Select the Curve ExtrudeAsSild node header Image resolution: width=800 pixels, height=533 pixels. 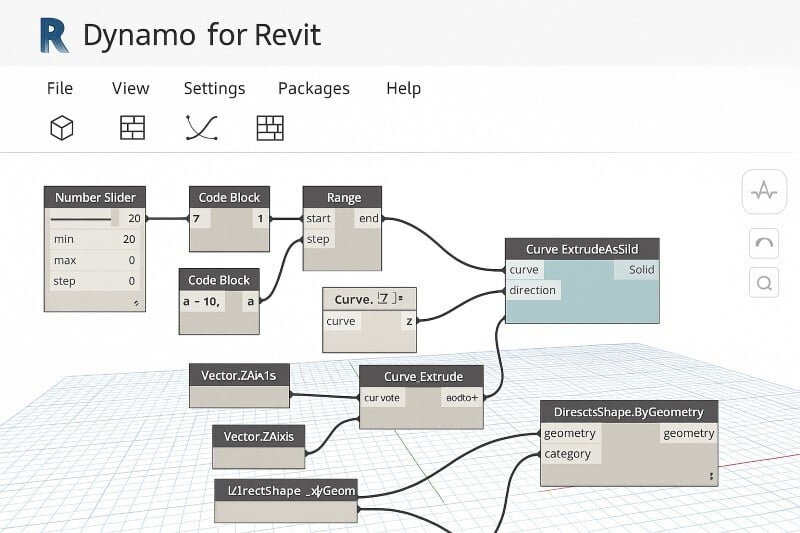tap(582, 249)
